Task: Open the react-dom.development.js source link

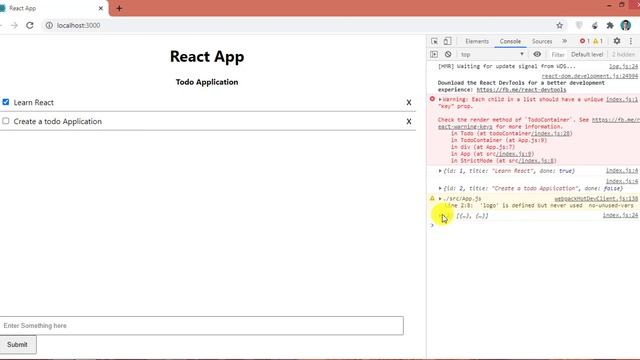Action: click(x=589, y=76)
